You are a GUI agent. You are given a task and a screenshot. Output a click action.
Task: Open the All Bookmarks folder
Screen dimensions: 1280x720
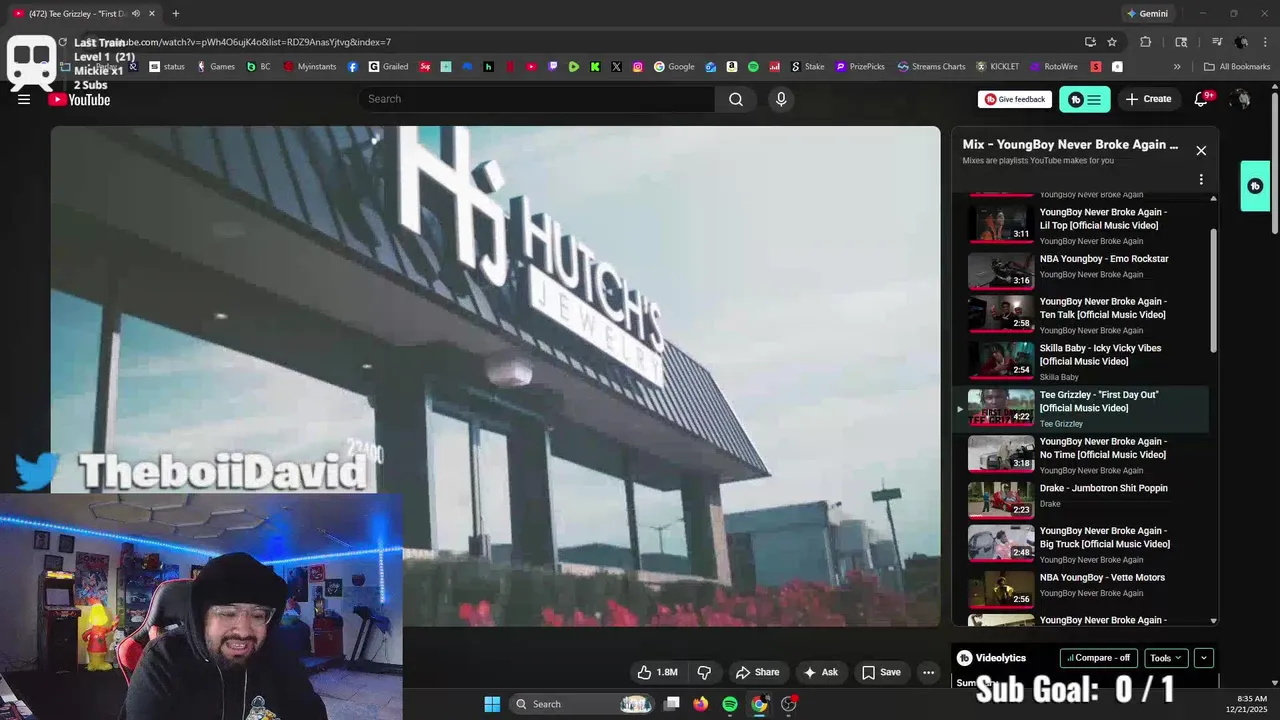(1237, 67)
